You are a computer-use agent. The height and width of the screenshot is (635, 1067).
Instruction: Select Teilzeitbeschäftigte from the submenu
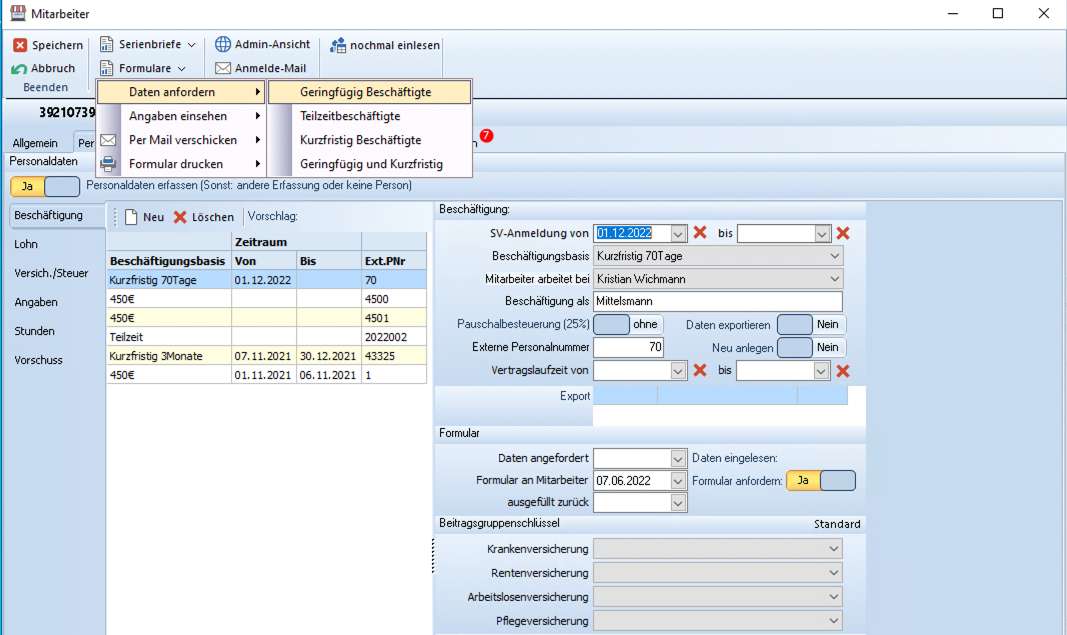pyautogui.click(x=350, y=116)
